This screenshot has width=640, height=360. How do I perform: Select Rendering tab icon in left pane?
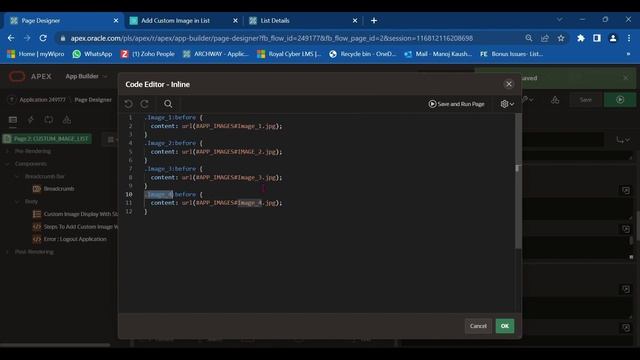(x=13, y=120)
